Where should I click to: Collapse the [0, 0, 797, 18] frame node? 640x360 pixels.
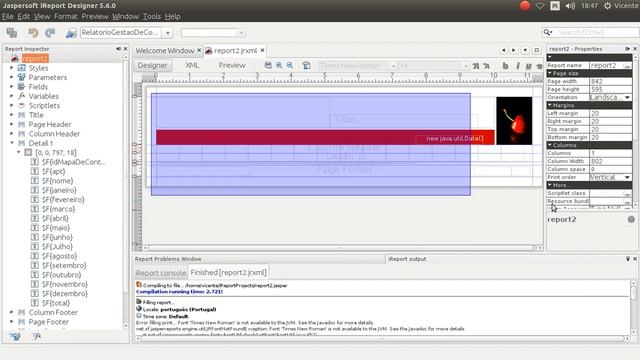pos(18,152)
